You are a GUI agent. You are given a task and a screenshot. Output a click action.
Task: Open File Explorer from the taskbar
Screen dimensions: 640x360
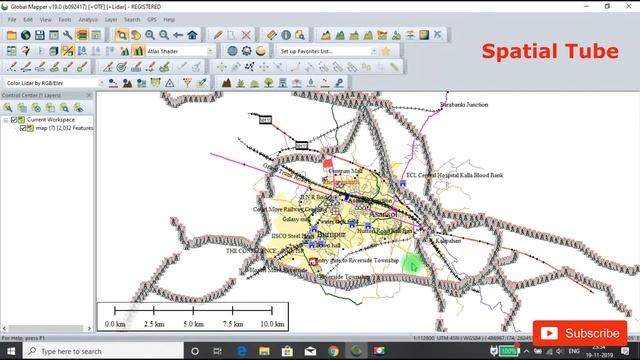point(264,351)
